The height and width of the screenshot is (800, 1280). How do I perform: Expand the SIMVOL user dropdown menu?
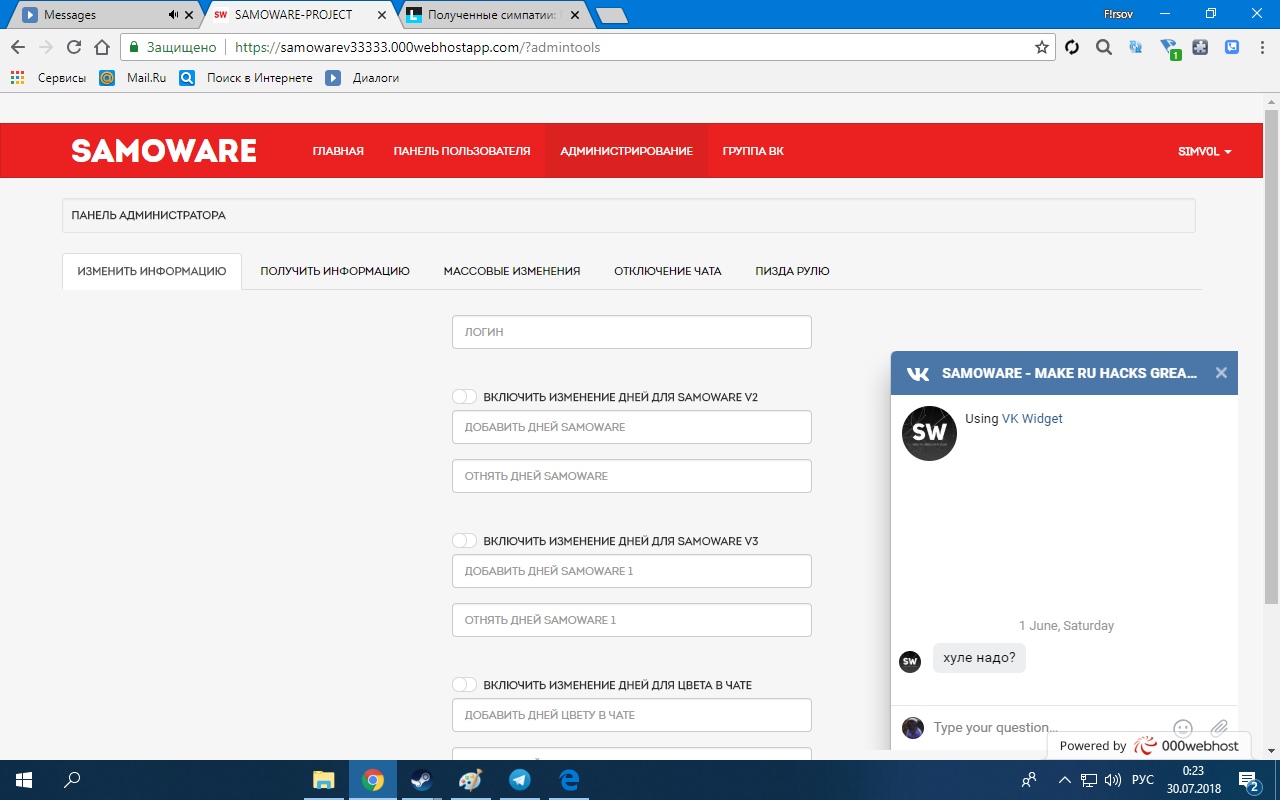[1204, 151]
